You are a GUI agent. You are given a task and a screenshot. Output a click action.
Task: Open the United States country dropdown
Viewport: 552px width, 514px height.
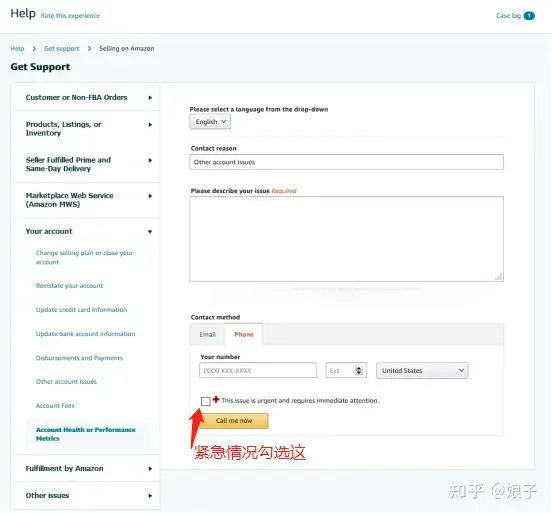pyautogui.click(x=422, y=370)
